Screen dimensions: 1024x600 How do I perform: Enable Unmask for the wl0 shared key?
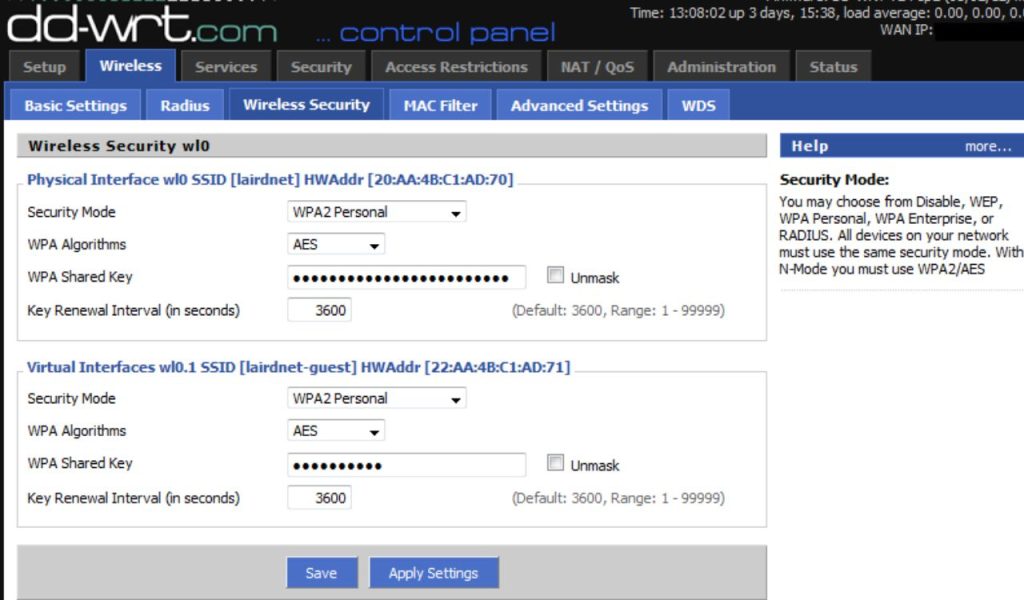[x=556, y=275]
